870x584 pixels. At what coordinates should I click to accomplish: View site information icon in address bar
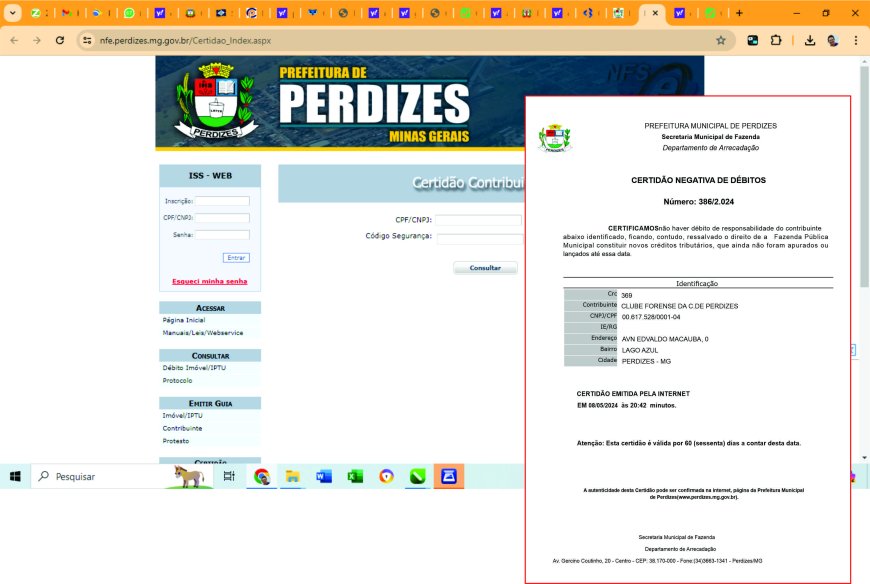(87, 40)
